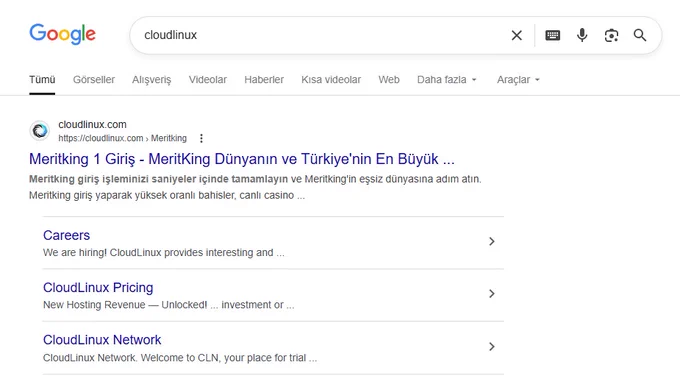Click the magnifying glass search button
This screenshot has width=680, height=376.
click(640, 35)
